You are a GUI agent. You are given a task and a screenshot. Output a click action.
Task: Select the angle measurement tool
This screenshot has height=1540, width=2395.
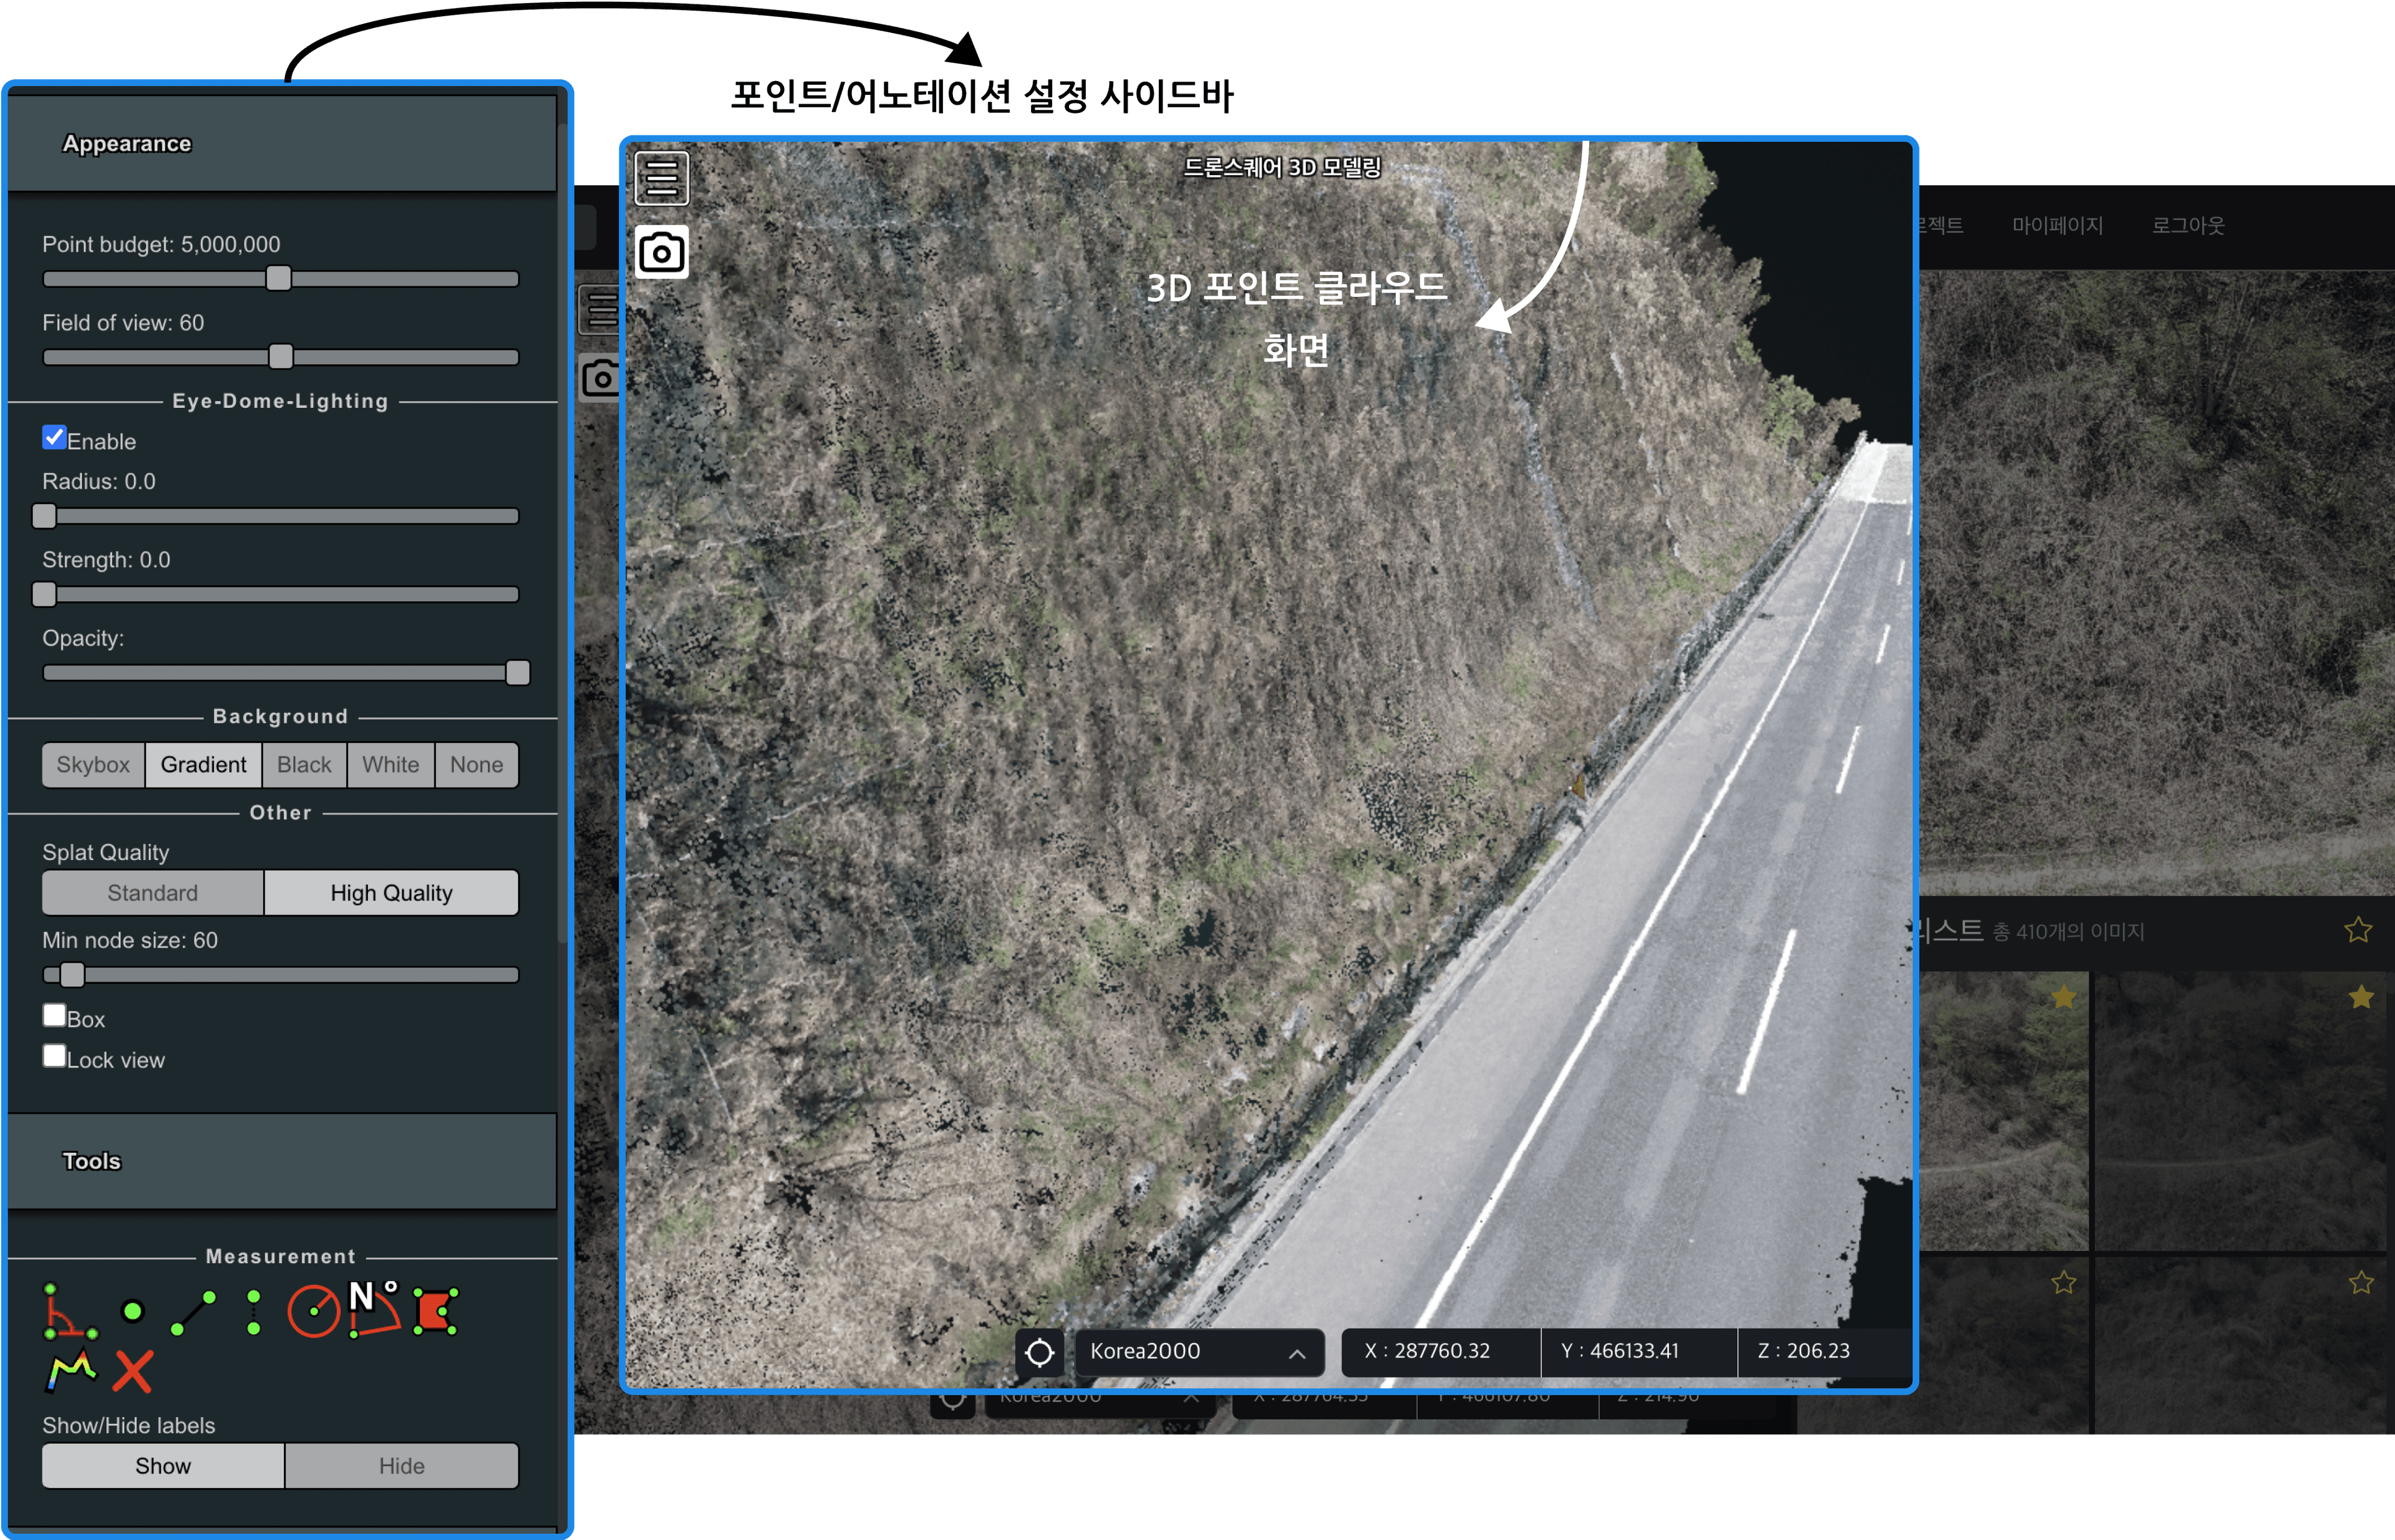[70, 1311]
